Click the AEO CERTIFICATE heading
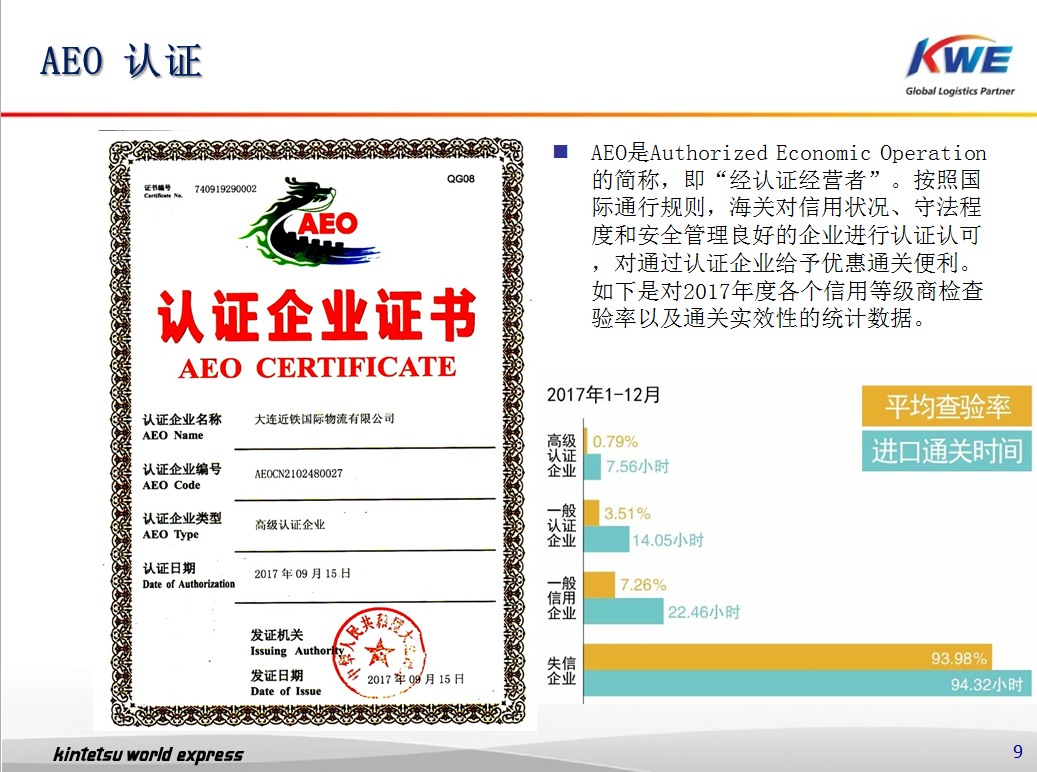Image resolution: width=1037 pixels, height=772 pixels. (x=317, y=367)
